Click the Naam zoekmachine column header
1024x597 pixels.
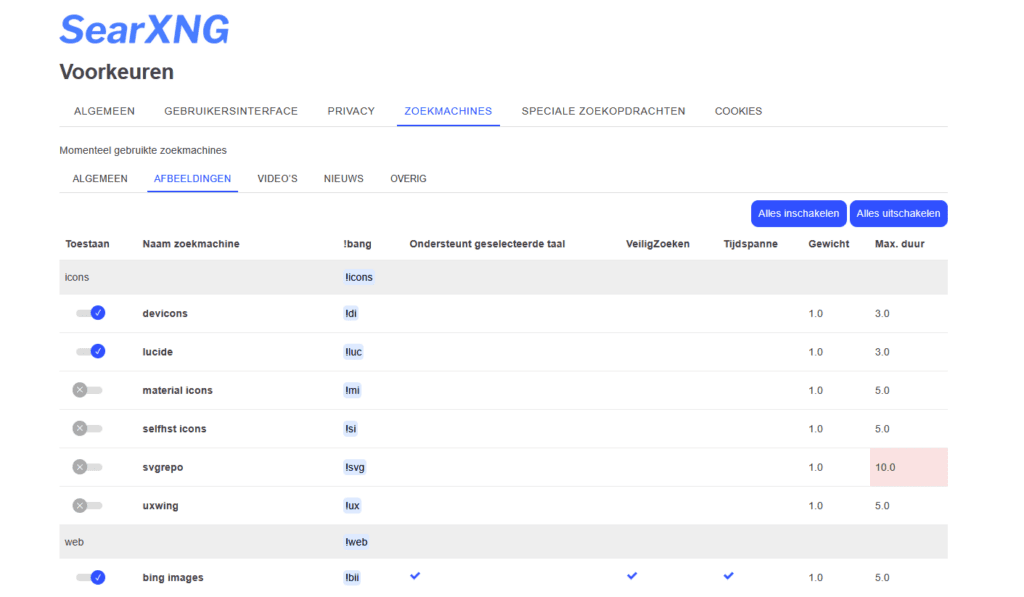click(x=191, y=244)
